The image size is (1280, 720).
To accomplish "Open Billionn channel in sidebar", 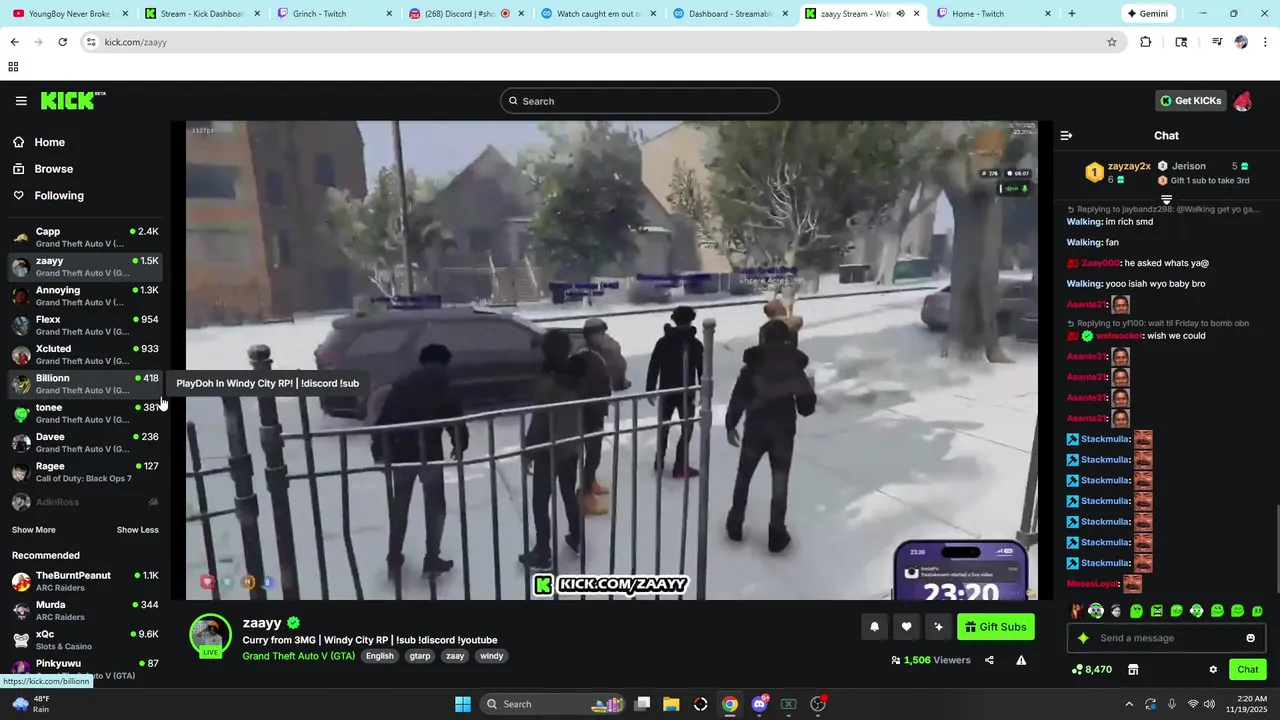I will point(85,384).
